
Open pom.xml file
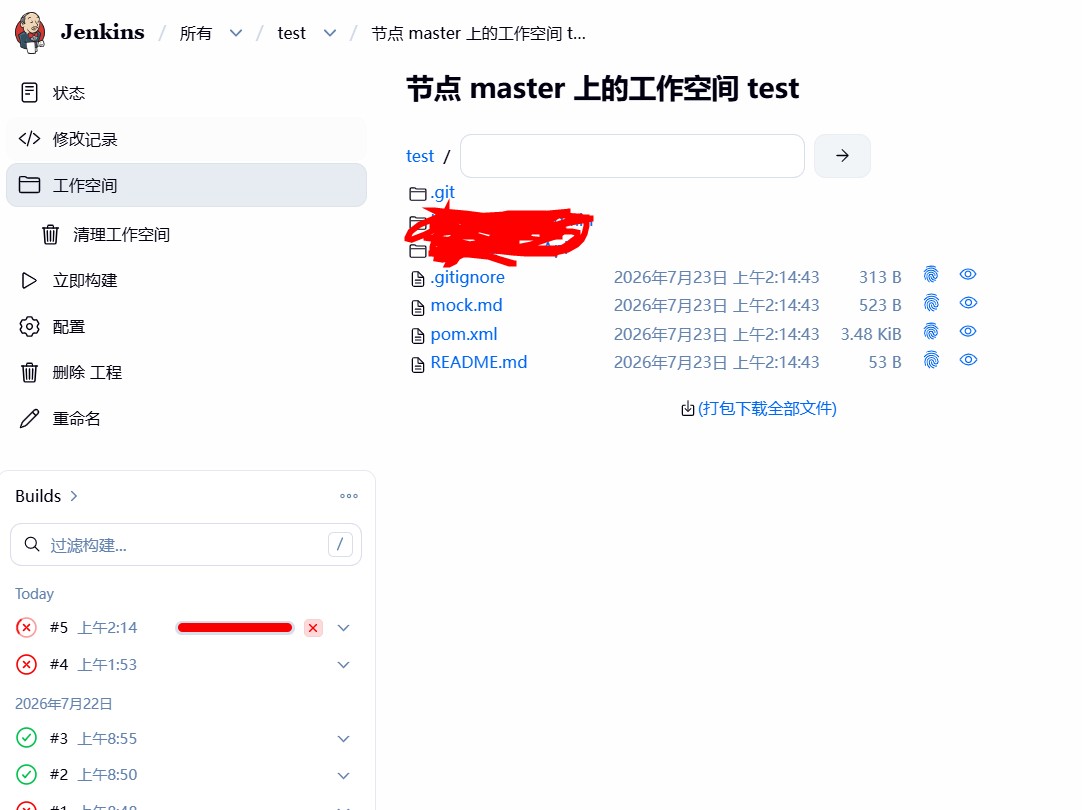464,334
